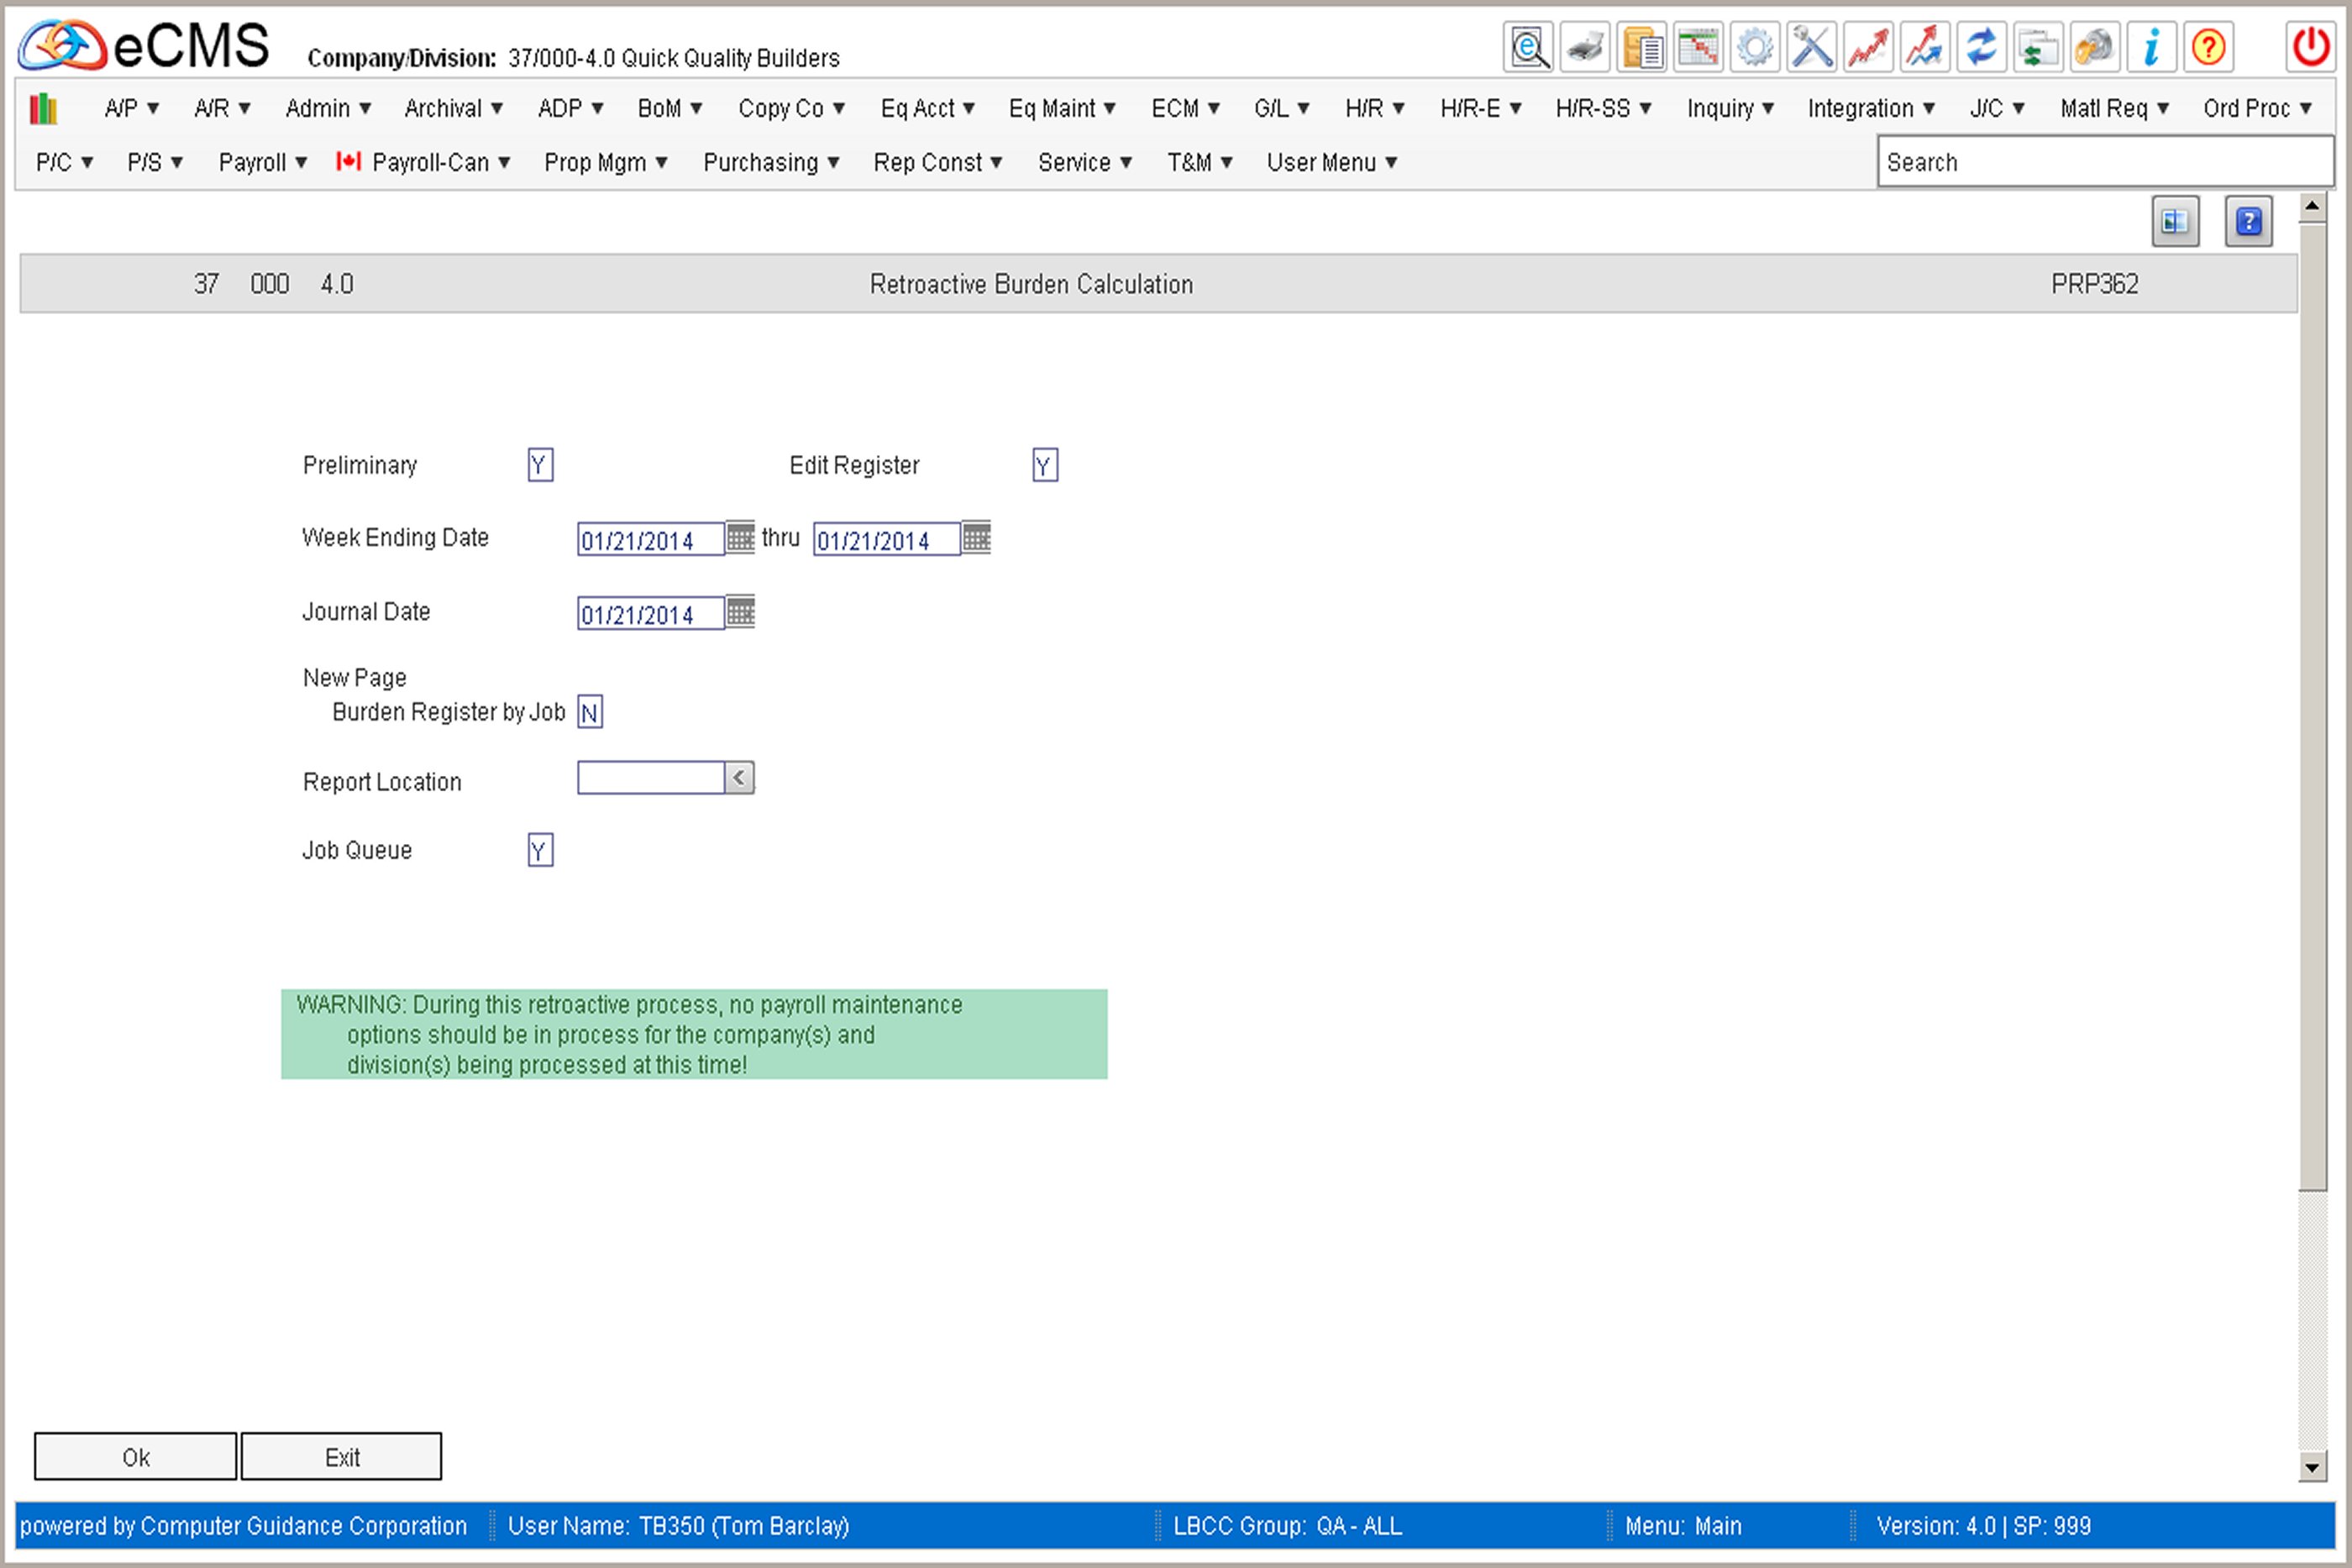Click the Week Ending start date field
This screenshot has height=1568, width=2352.
(651, 540)
